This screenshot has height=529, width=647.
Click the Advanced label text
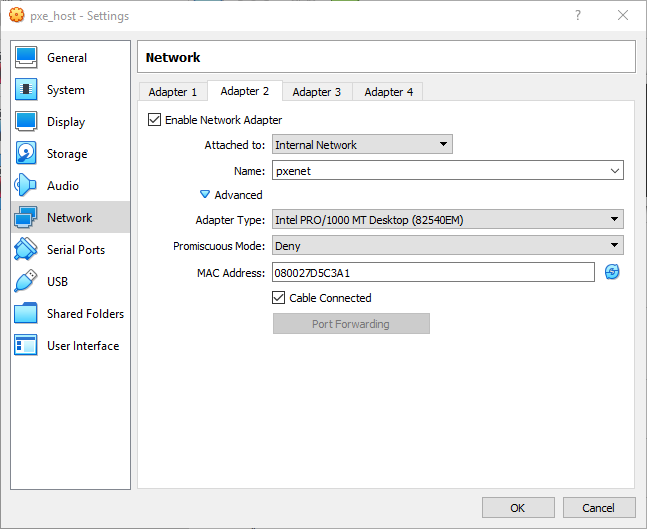coord(238,195)
